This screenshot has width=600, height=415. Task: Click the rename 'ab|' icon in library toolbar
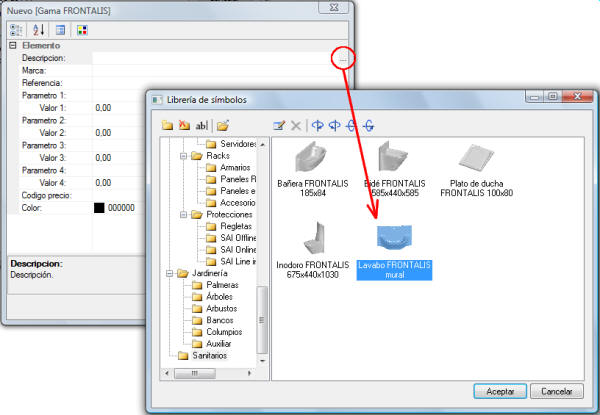[x=202, y=125]
